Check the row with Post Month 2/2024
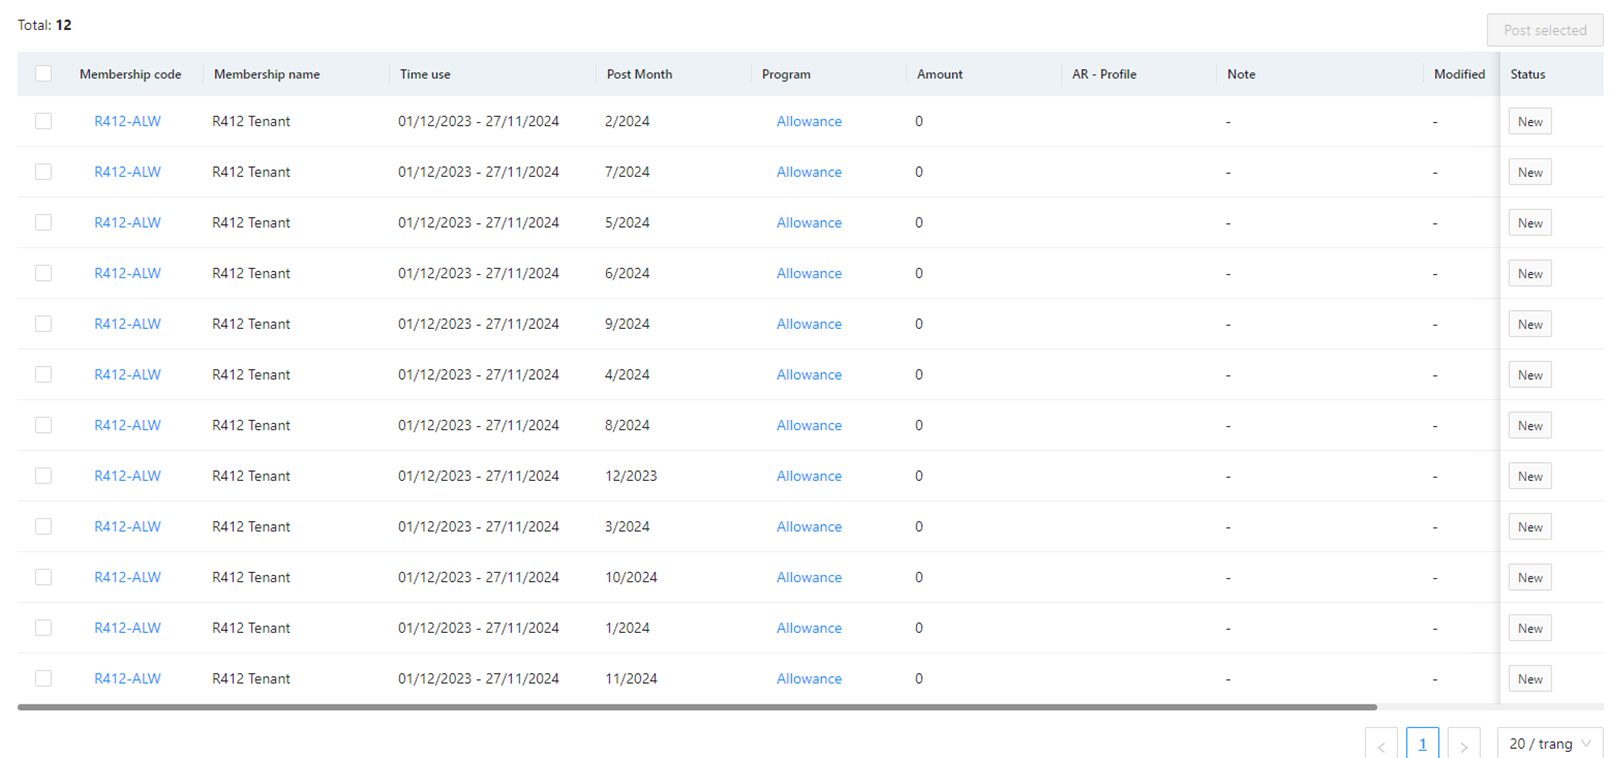 [x=43, y=121]
